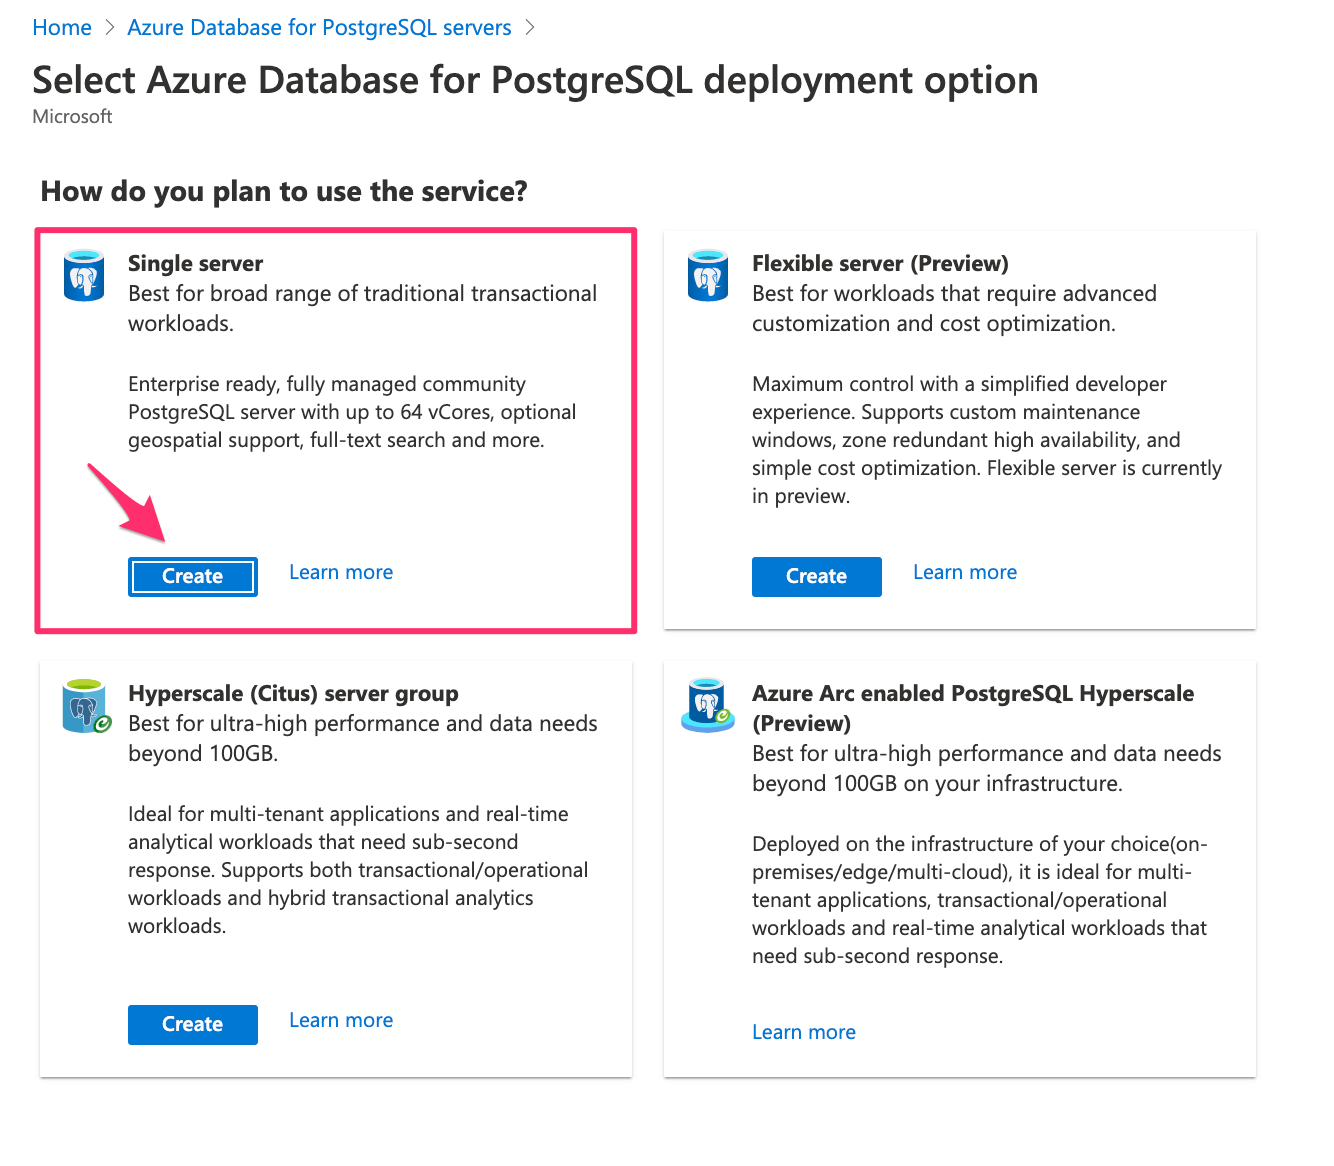
Task: Select the Flexible server (Preview) card title
Action: (x=880, y=264)
